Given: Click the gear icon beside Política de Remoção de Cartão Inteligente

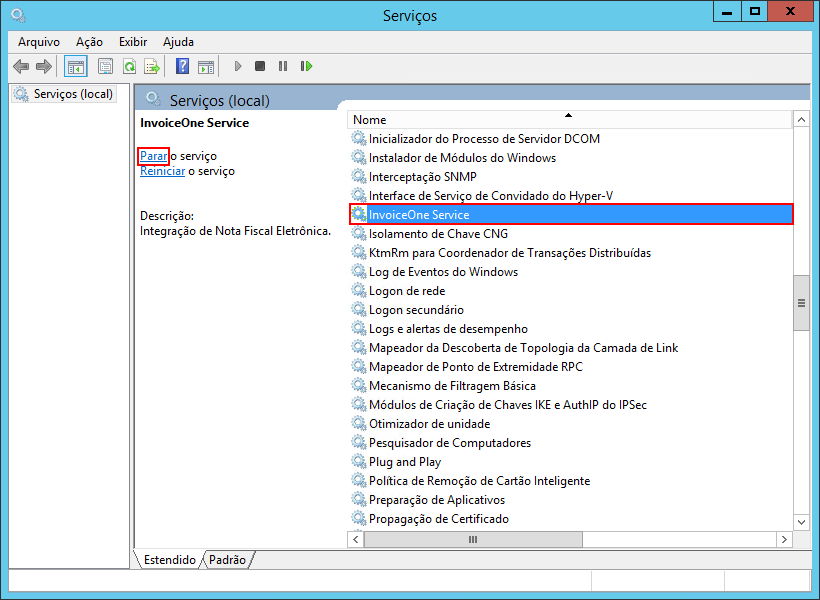Looking at the screenshot, I should click(x=358, y=480).
